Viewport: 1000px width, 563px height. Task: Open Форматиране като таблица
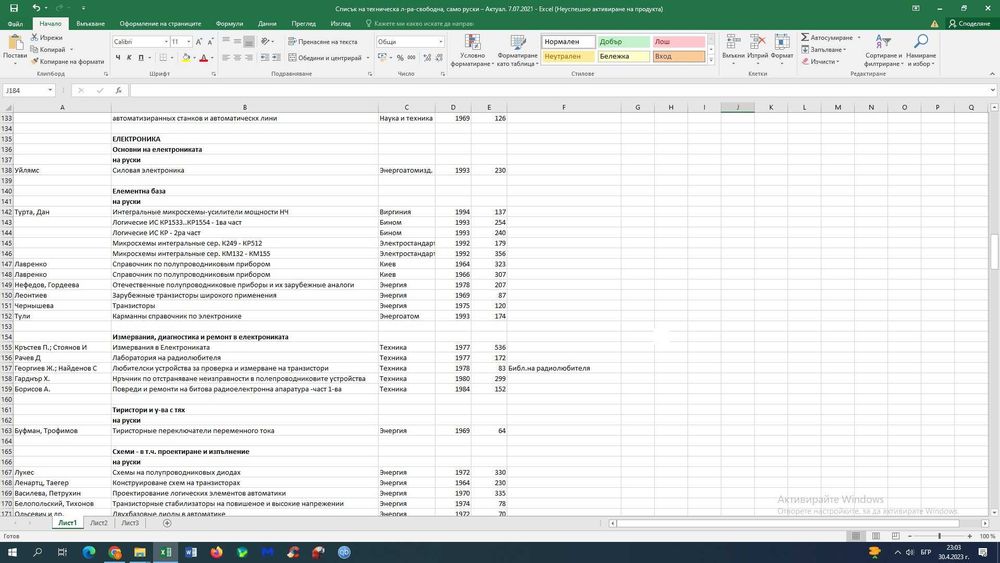517,50
